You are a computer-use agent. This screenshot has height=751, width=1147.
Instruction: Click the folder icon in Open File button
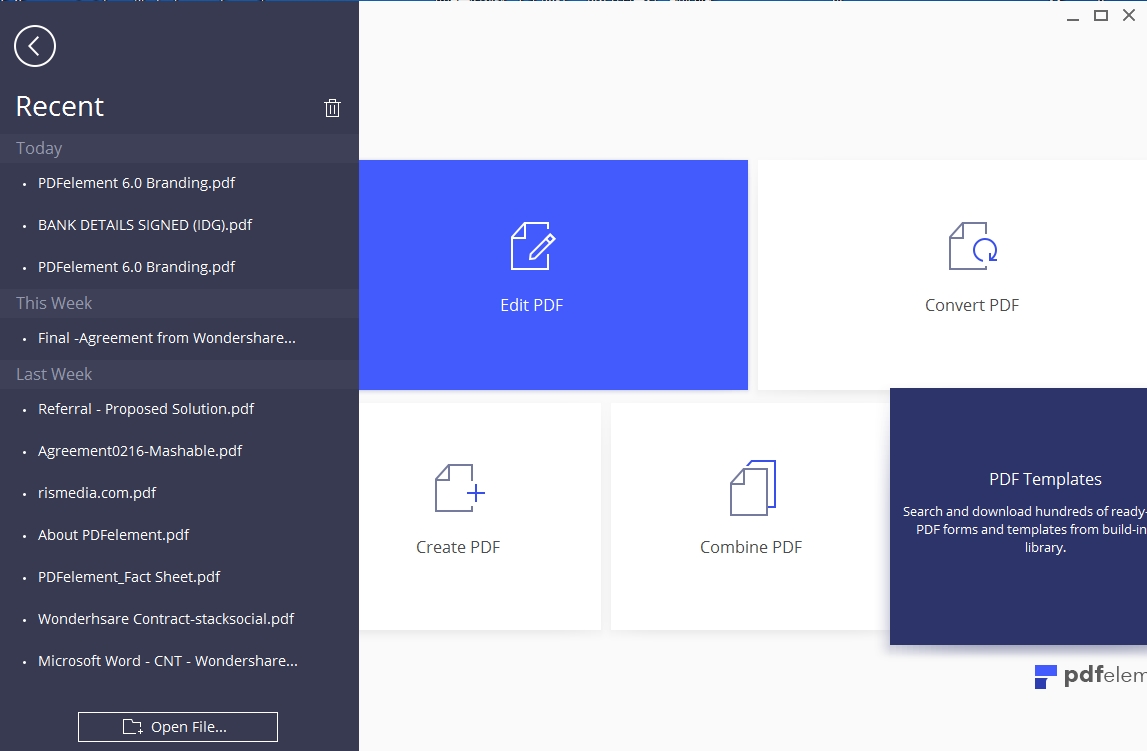[132, 727]
